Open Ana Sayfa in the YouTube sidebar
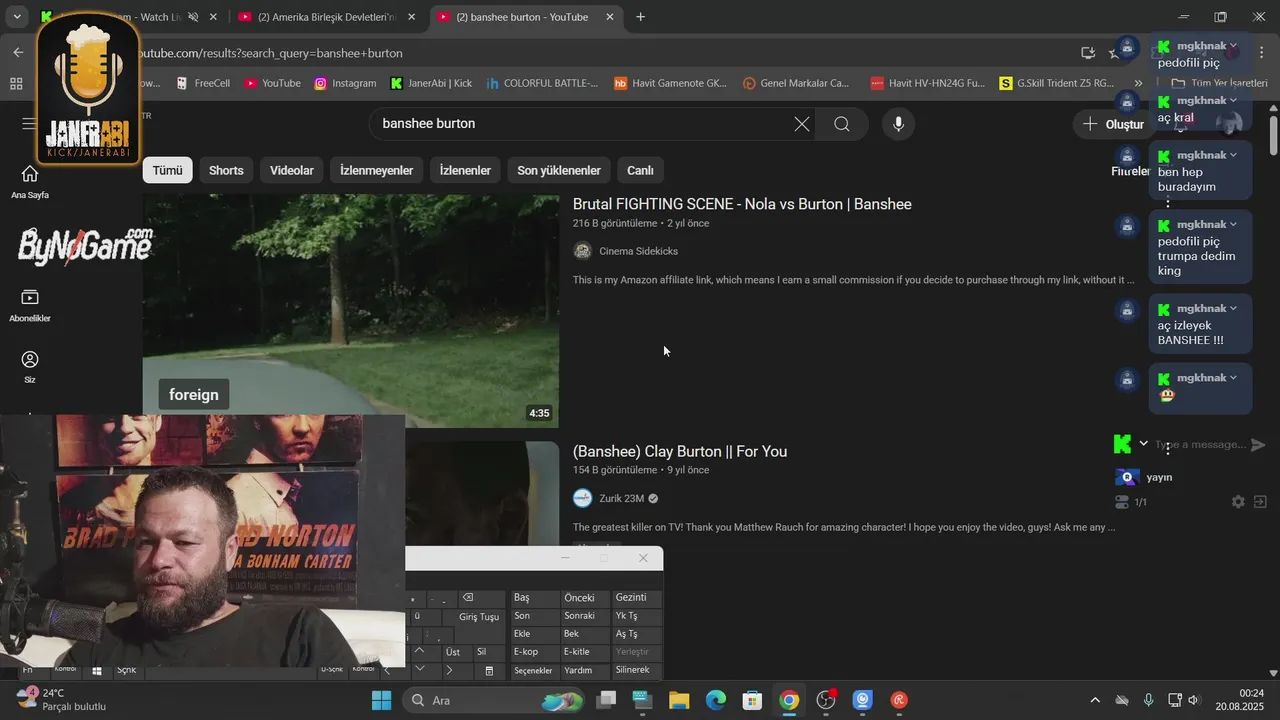 click(30, 181)
